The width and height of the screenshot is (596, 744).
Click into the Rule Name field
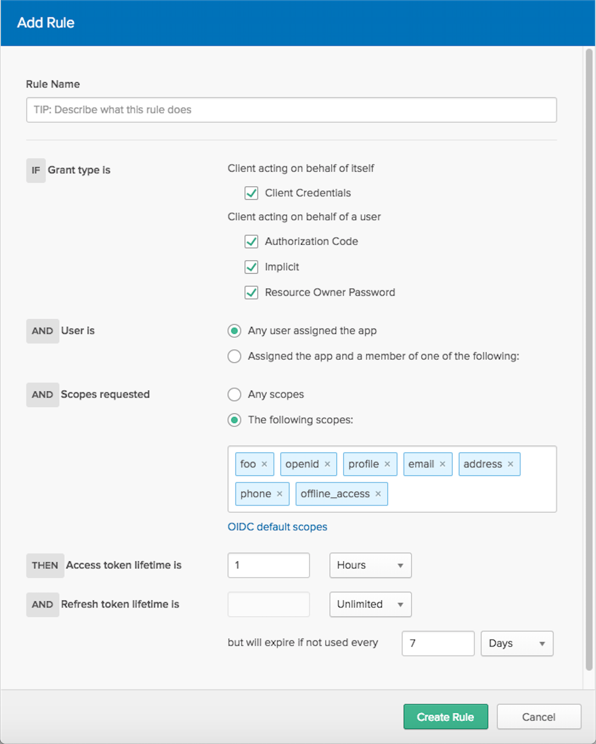[291, 110]
